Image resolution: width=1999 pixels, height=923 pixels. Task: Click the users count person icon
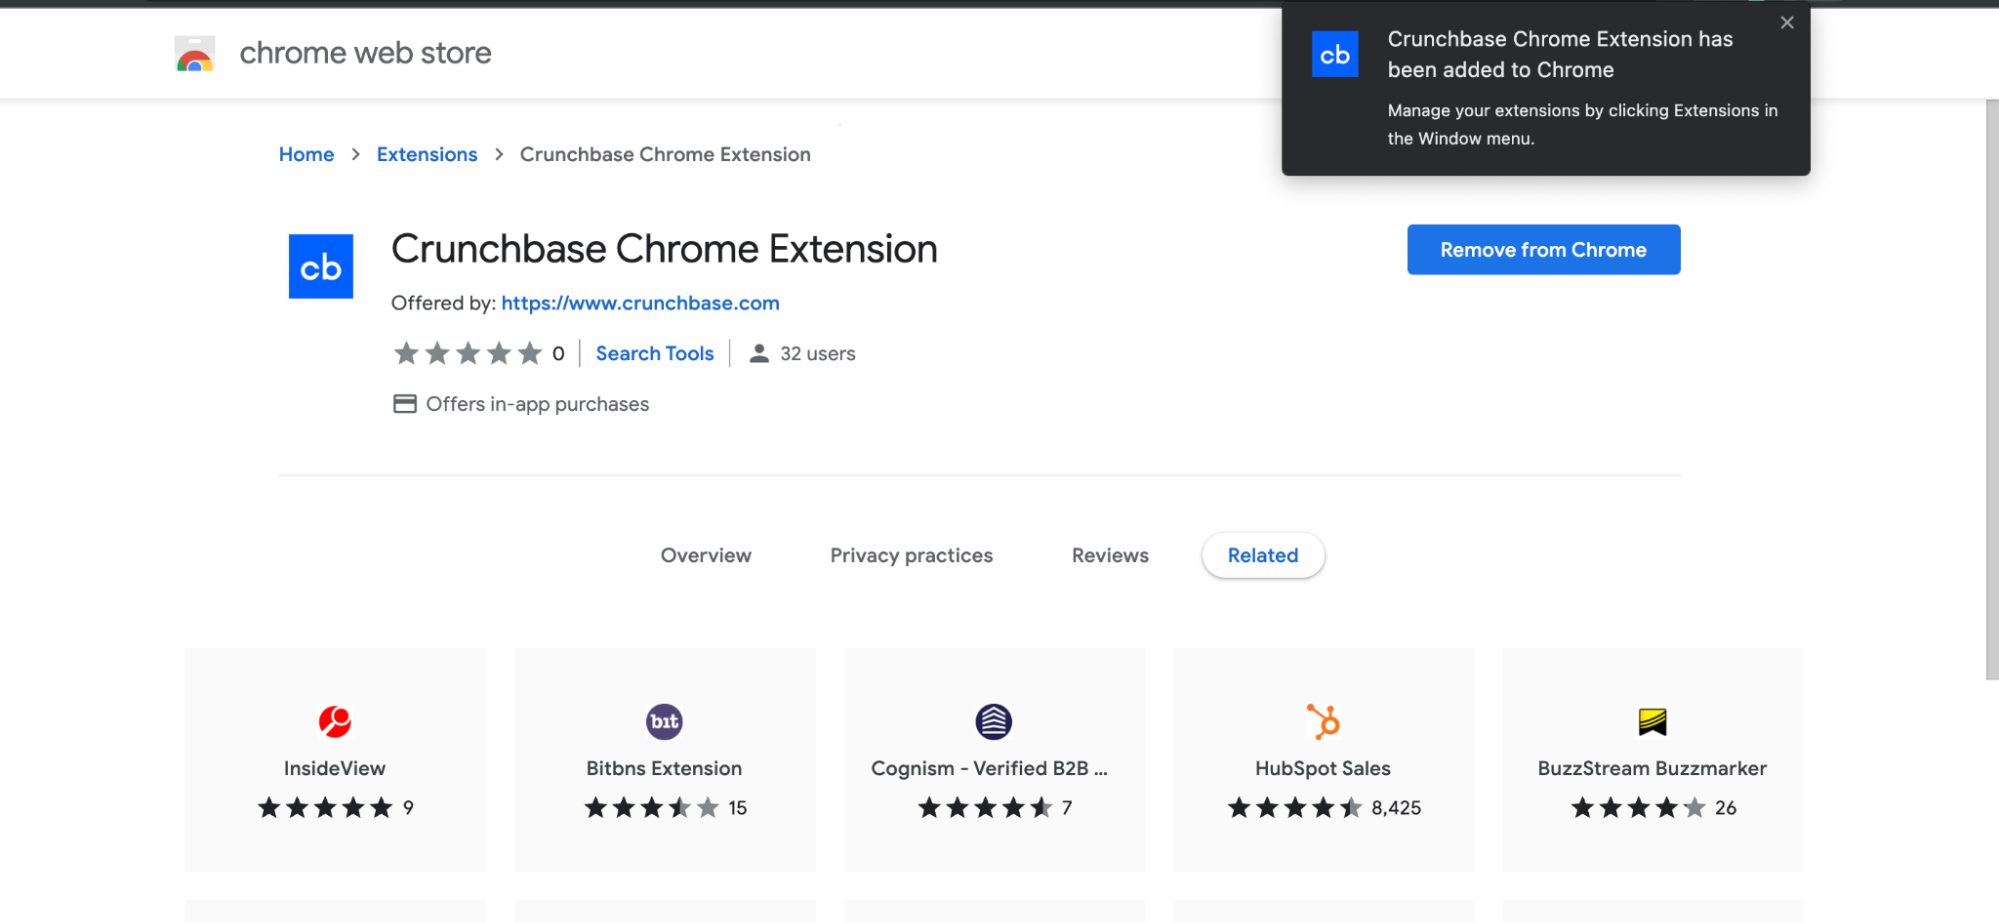coord(758,353)
